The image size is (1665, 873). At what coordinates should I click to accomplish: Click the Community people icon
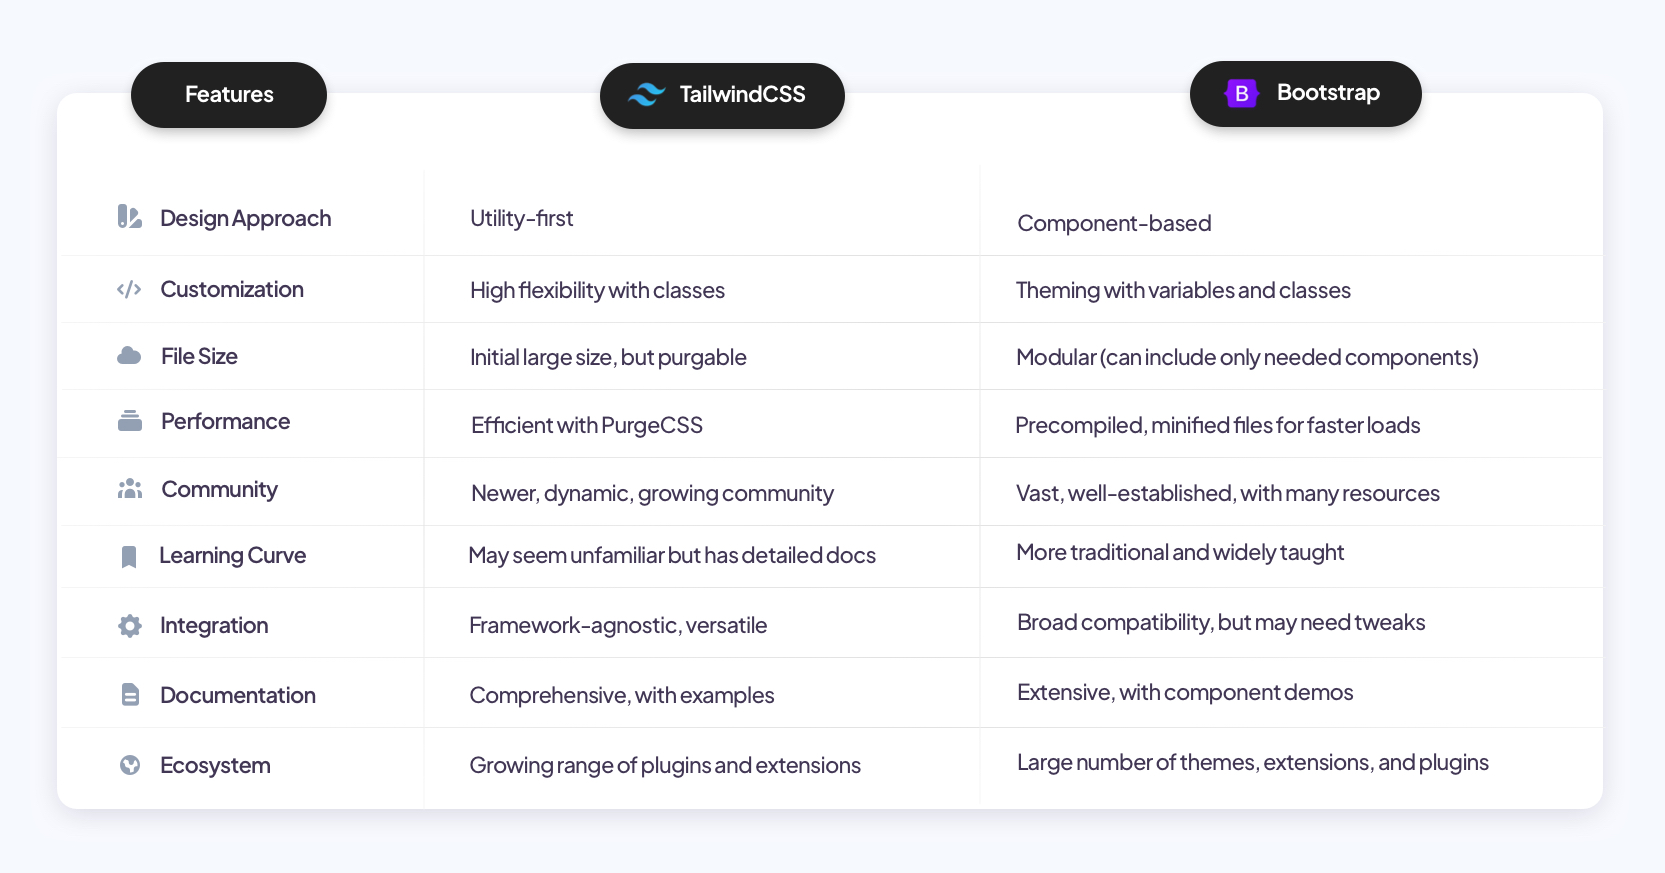(130, 489)
